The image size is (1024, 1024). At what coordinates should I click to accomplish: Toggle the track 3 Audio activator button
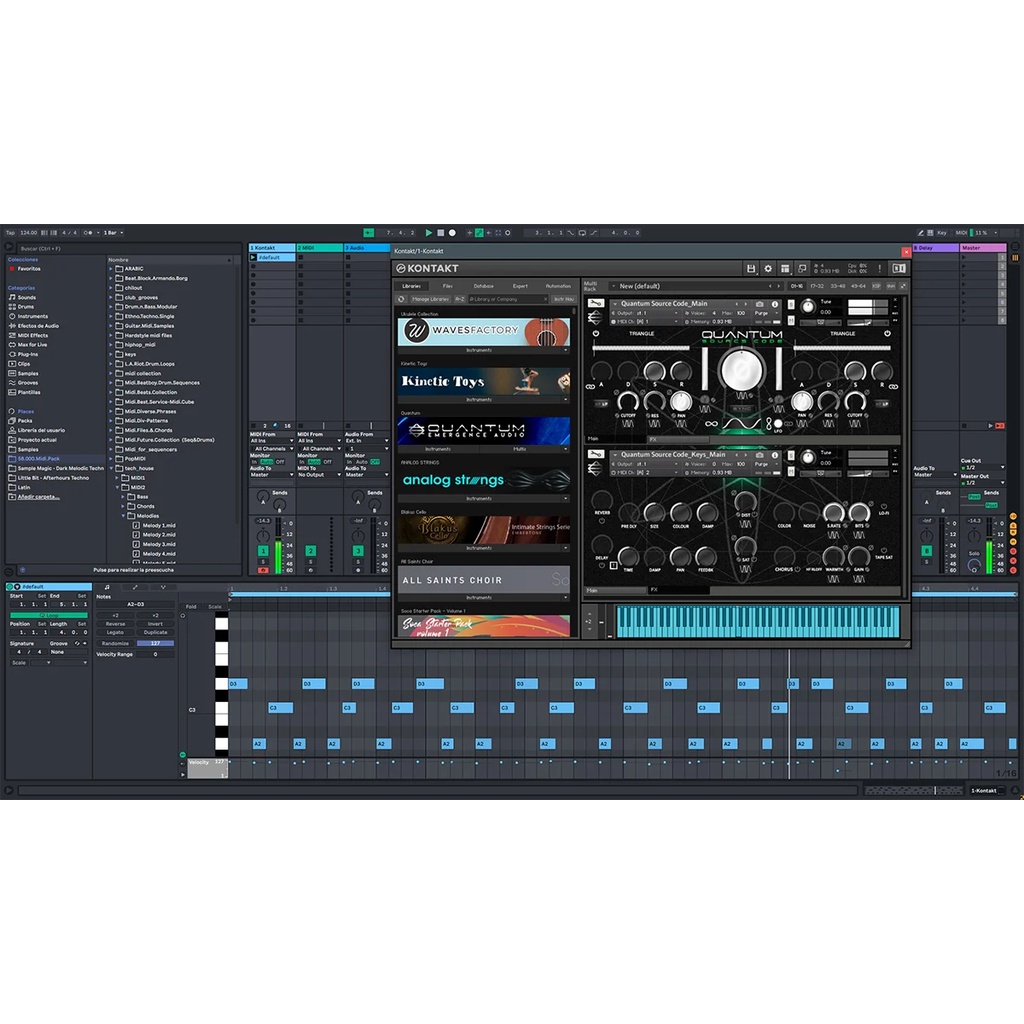[x=358, y=551]
